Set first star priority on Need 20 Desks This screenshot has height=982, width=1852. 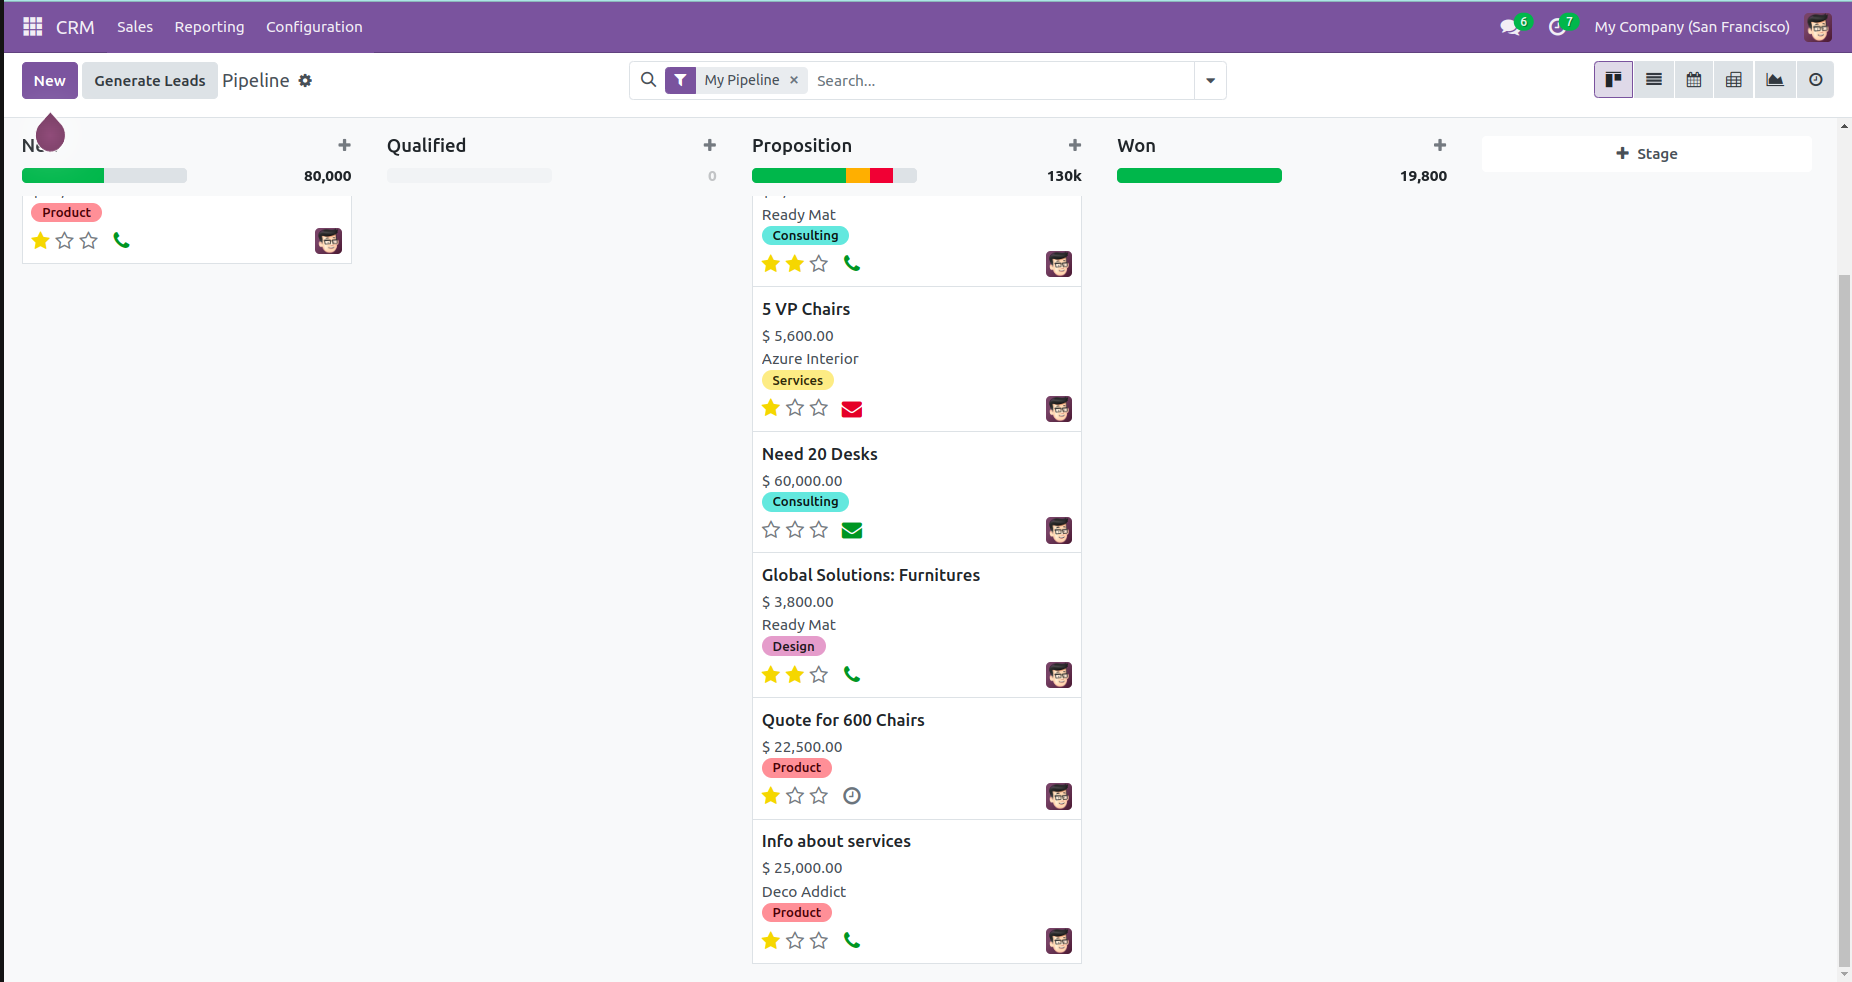click(x=771, y=529)
